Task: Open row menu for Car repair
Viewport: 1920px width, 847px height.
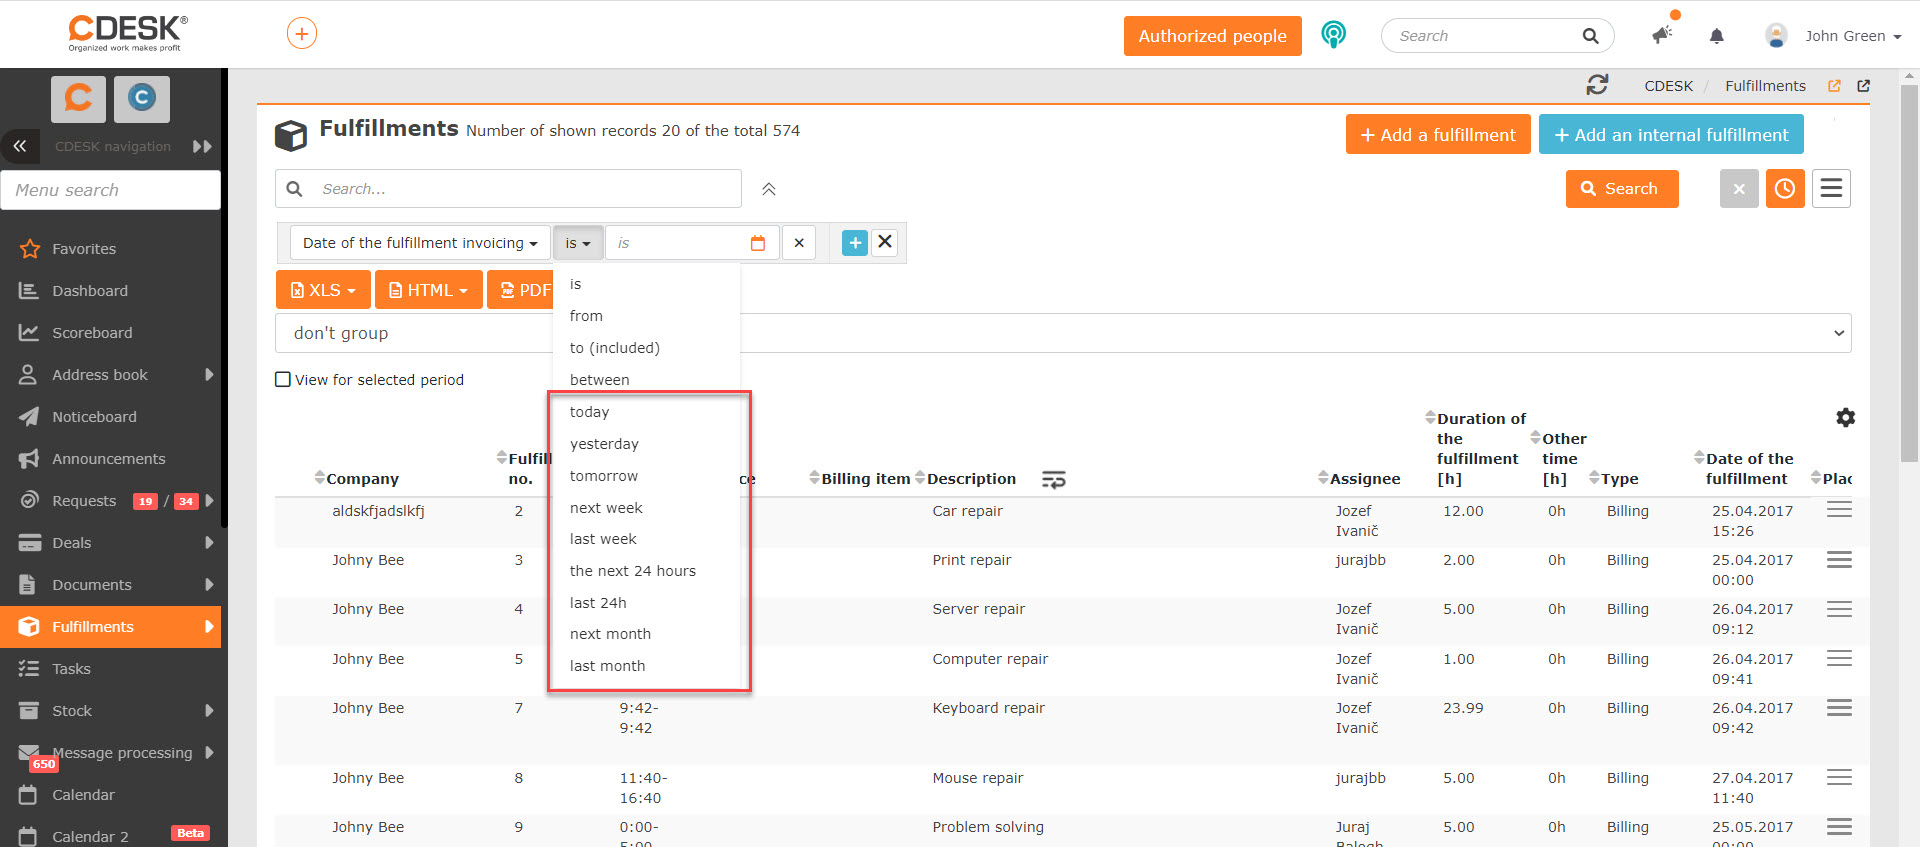Action: (1839, 510)
